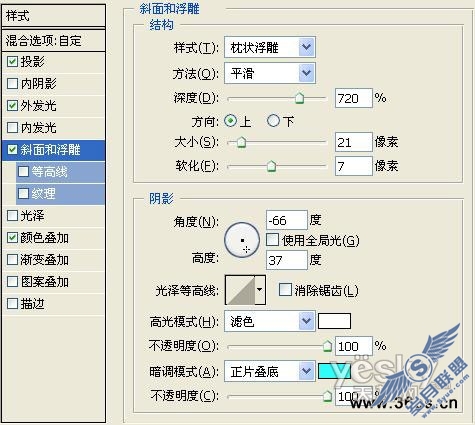Click the 大小 size value field
The image size is (475, 425).
[x=353, y=142]
